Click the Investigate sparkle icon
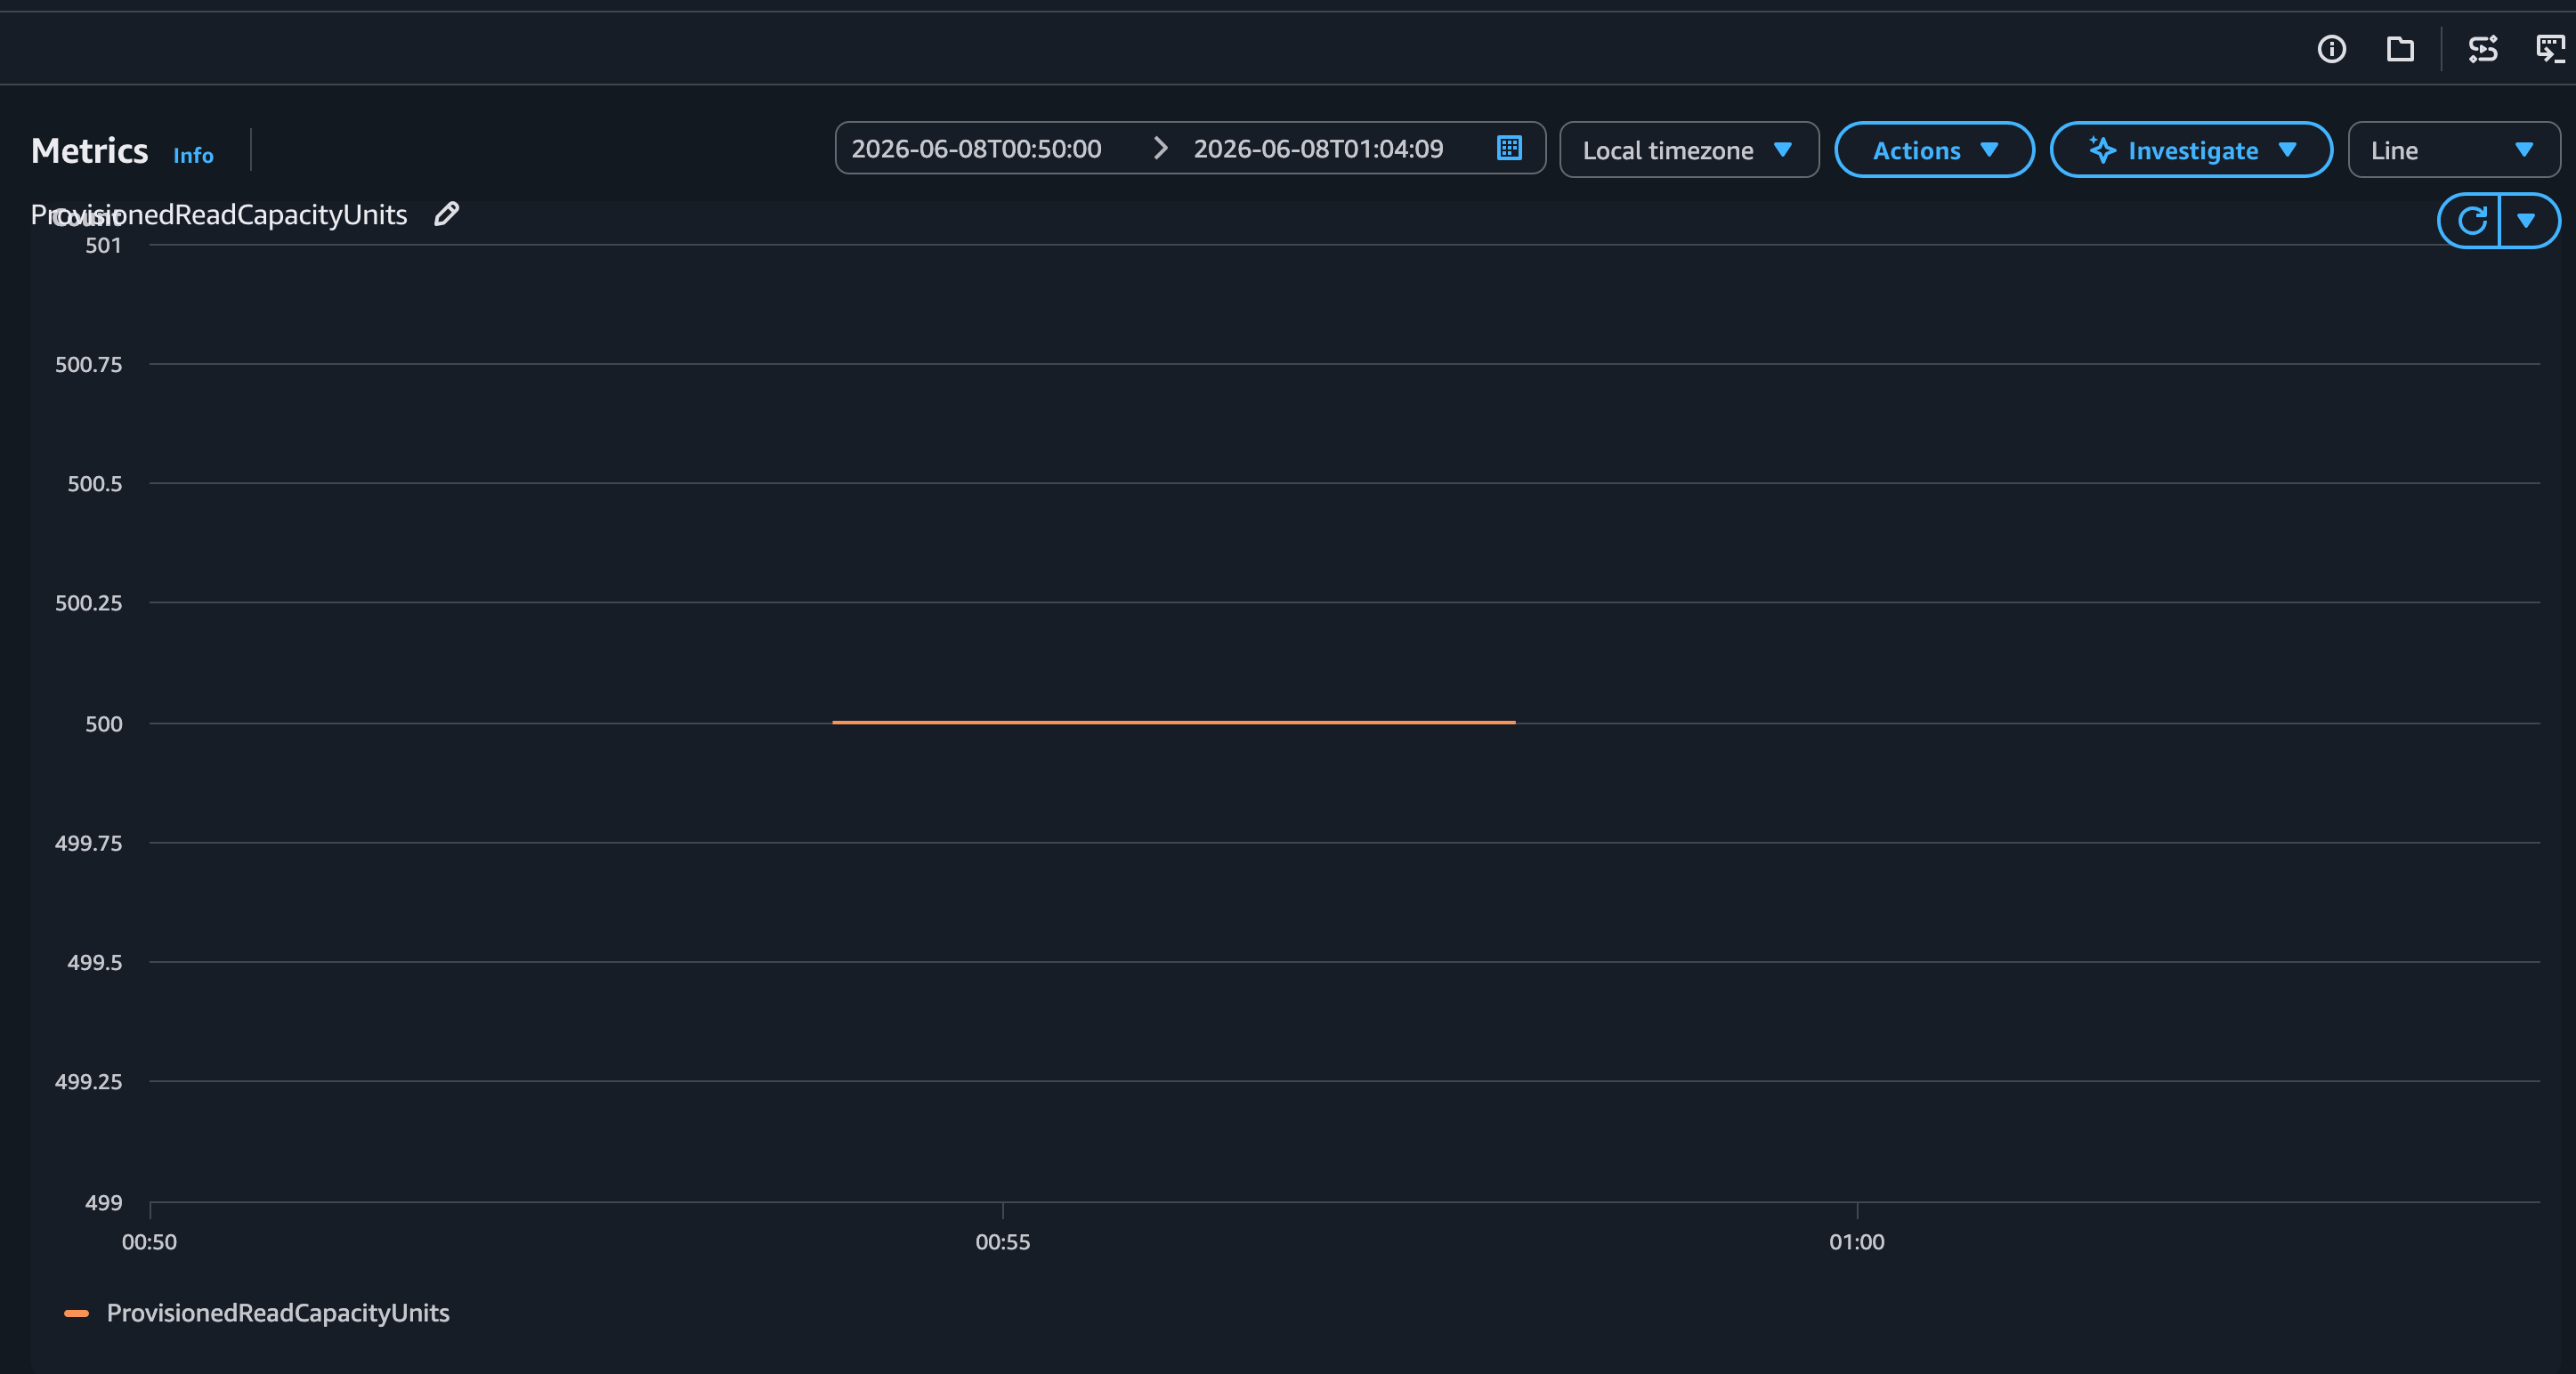Screen dimensions: 2576x1374 [2102, 150]
